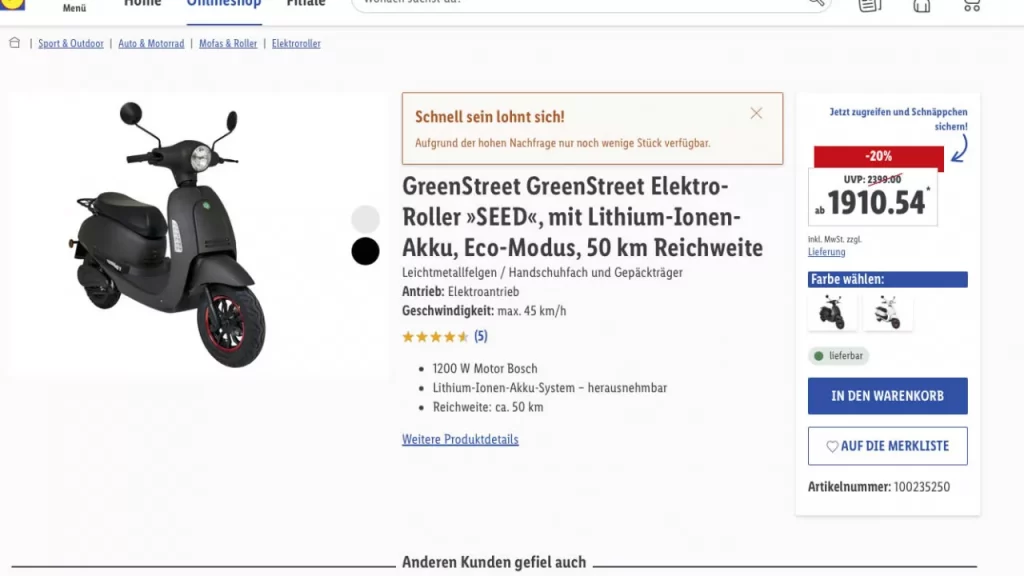This screenshot has height=576, width=1024.
Task: Click the 'Mofas & Roller' breadcrumb link
Action: (228, 44)
